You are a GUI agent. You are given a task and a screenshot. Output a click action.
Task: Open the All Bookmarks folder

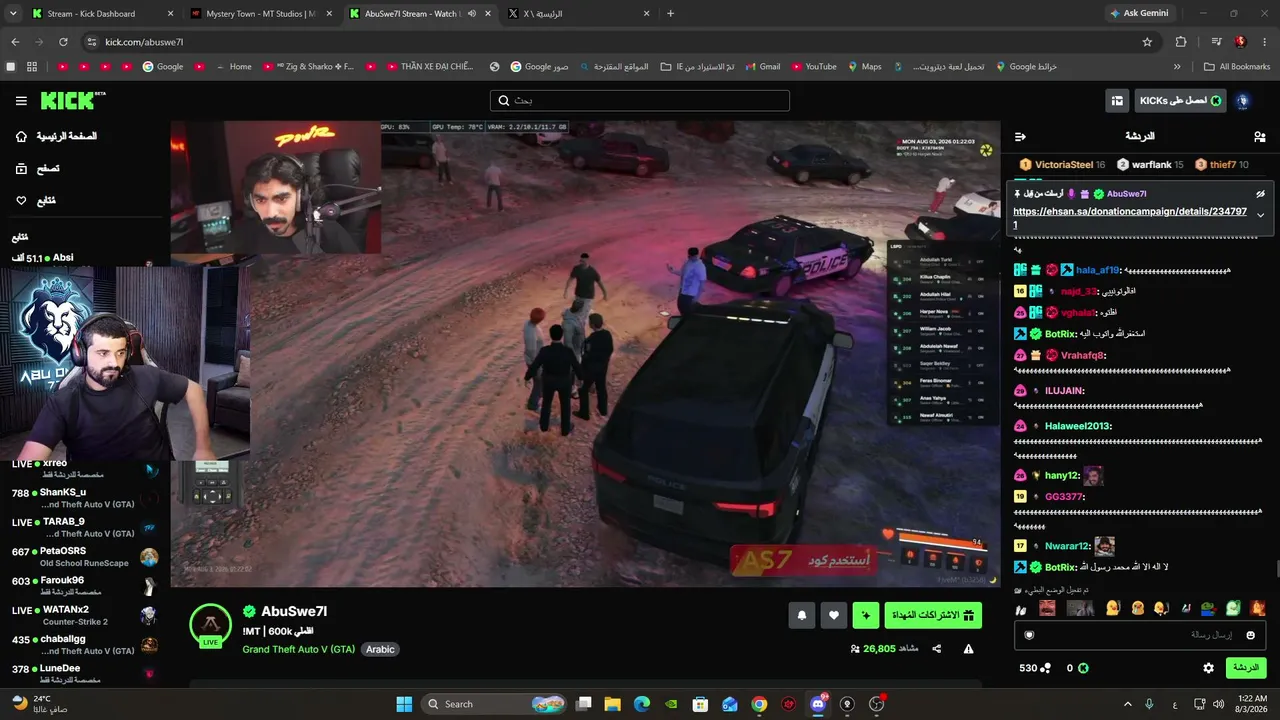(x=1237, y=67)
